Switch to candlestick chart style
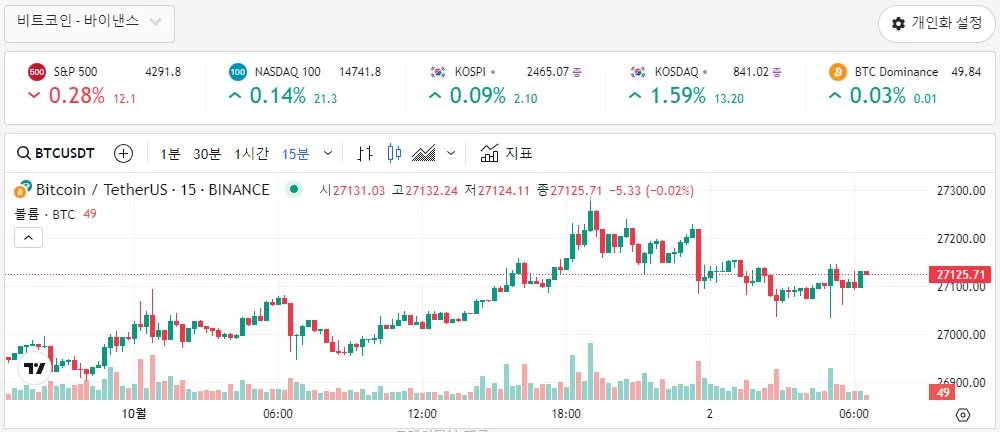Screen dimensions: 1000x432 pos(395,153)
